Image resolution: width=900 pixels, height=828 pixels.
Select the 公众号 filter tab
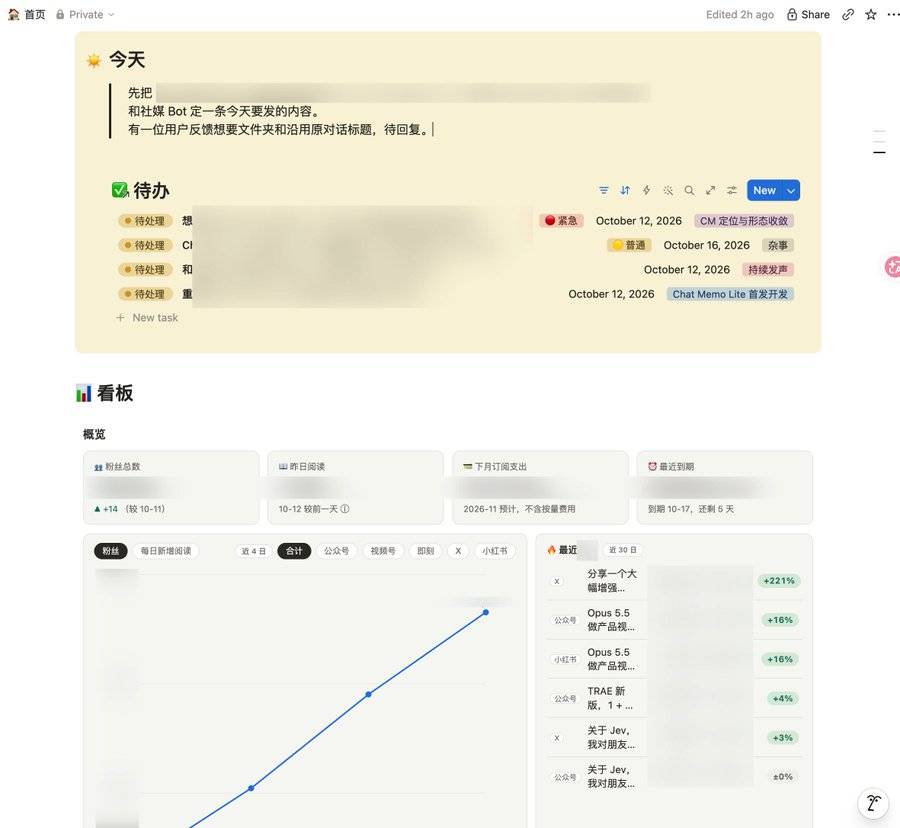336,551
